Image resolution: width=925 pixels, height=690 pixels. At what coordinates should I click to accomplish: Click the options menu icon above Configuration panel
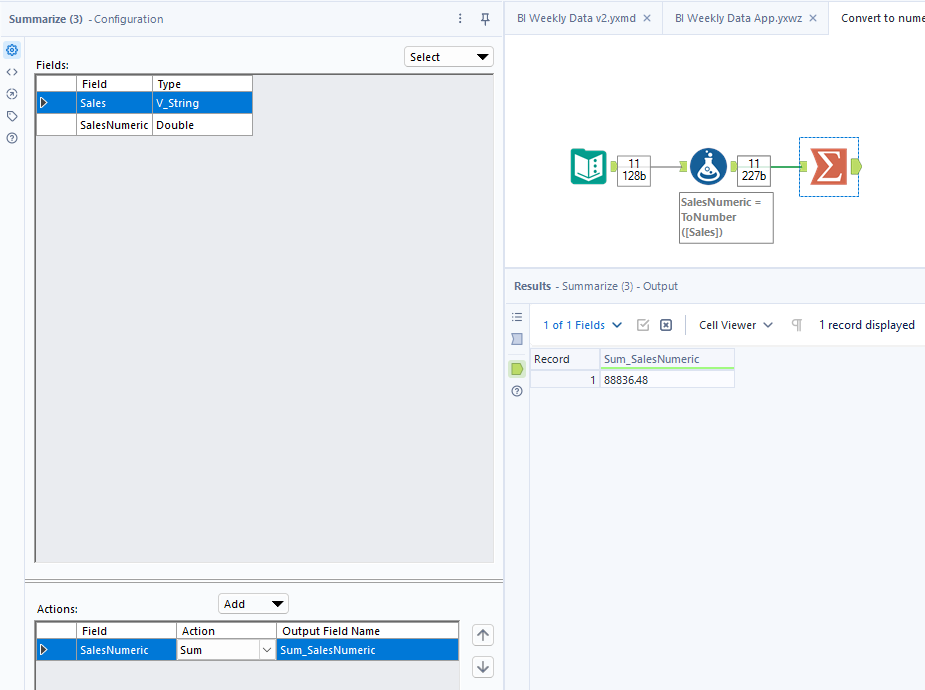coord(459,18)
